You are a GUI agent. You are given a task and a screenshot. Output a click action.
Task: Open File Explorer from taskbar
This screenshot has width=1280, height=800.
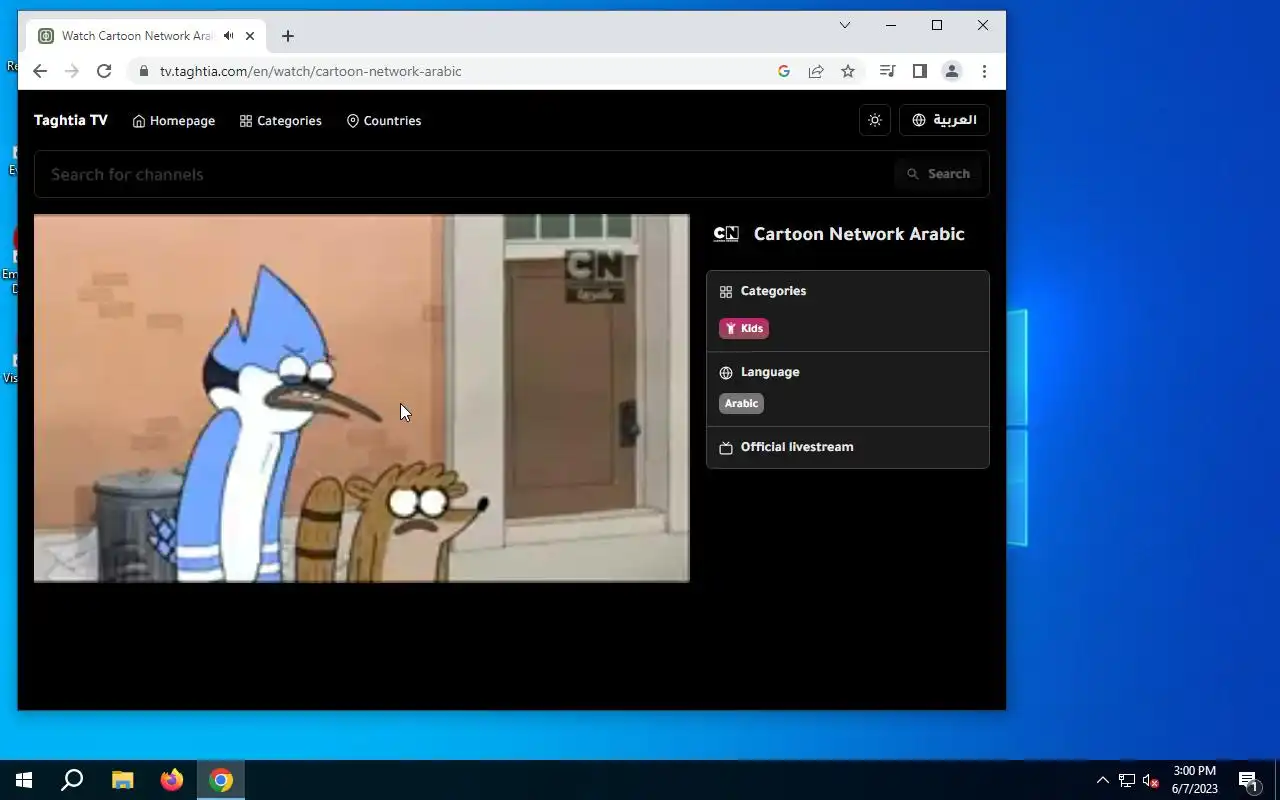[122, 780]
